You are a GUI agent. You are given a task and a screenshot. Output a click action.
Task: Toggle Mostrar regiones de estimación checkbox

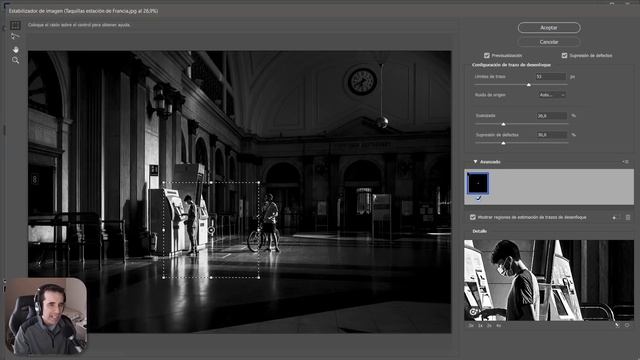pyautogui.click(x=473, y=218)
